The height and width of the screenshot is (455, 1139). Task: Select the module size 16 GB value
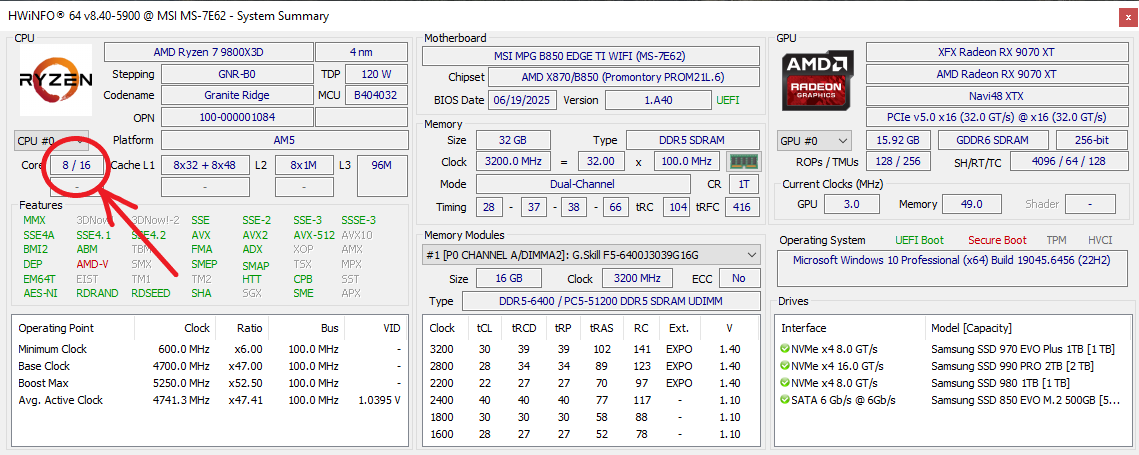[x=508, y=278]
